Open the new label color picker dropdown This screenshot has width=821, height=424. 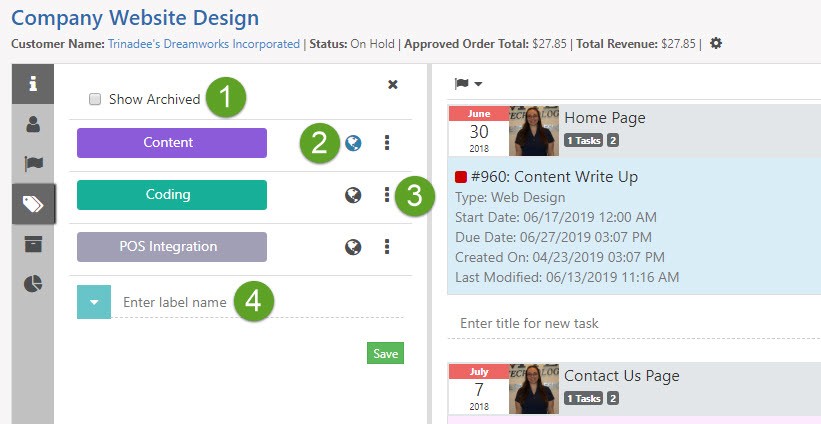tap(93, 301)
